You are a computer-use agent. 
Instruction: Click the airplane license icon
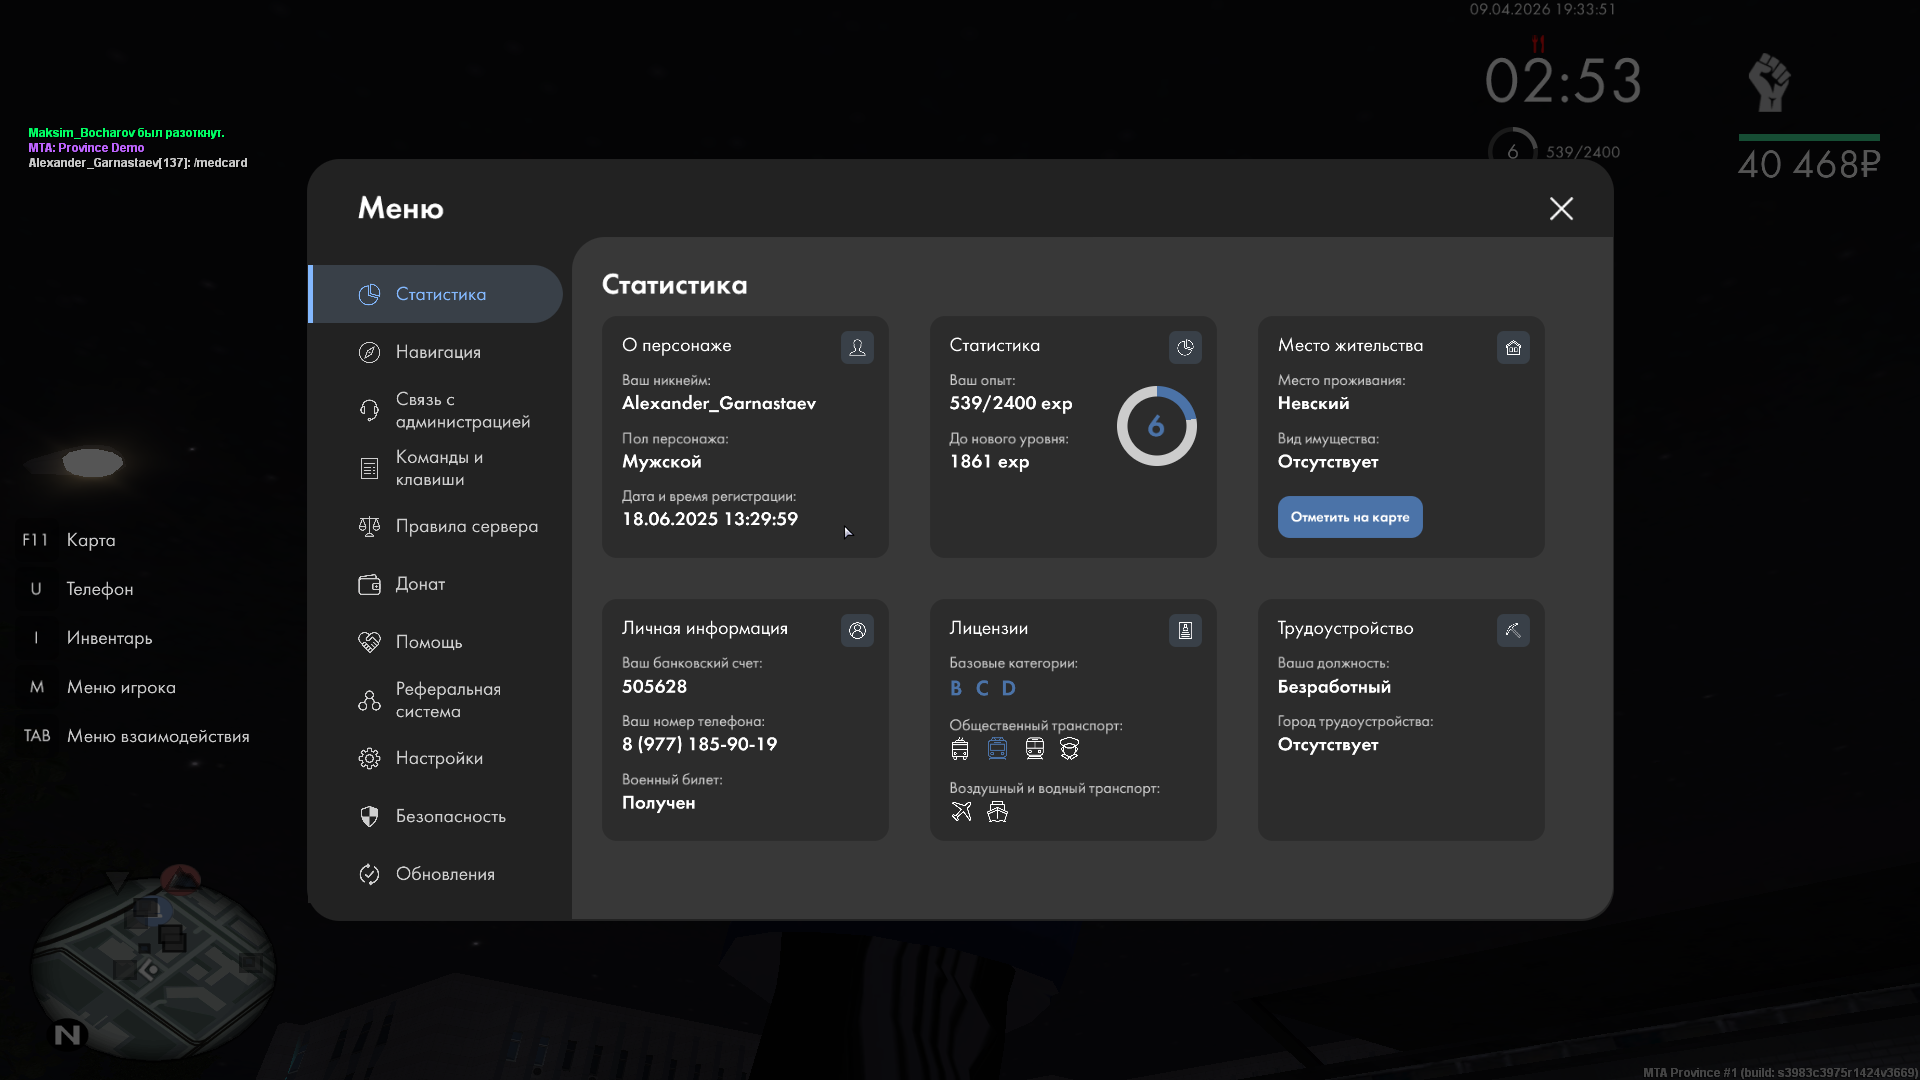point(961,811)
